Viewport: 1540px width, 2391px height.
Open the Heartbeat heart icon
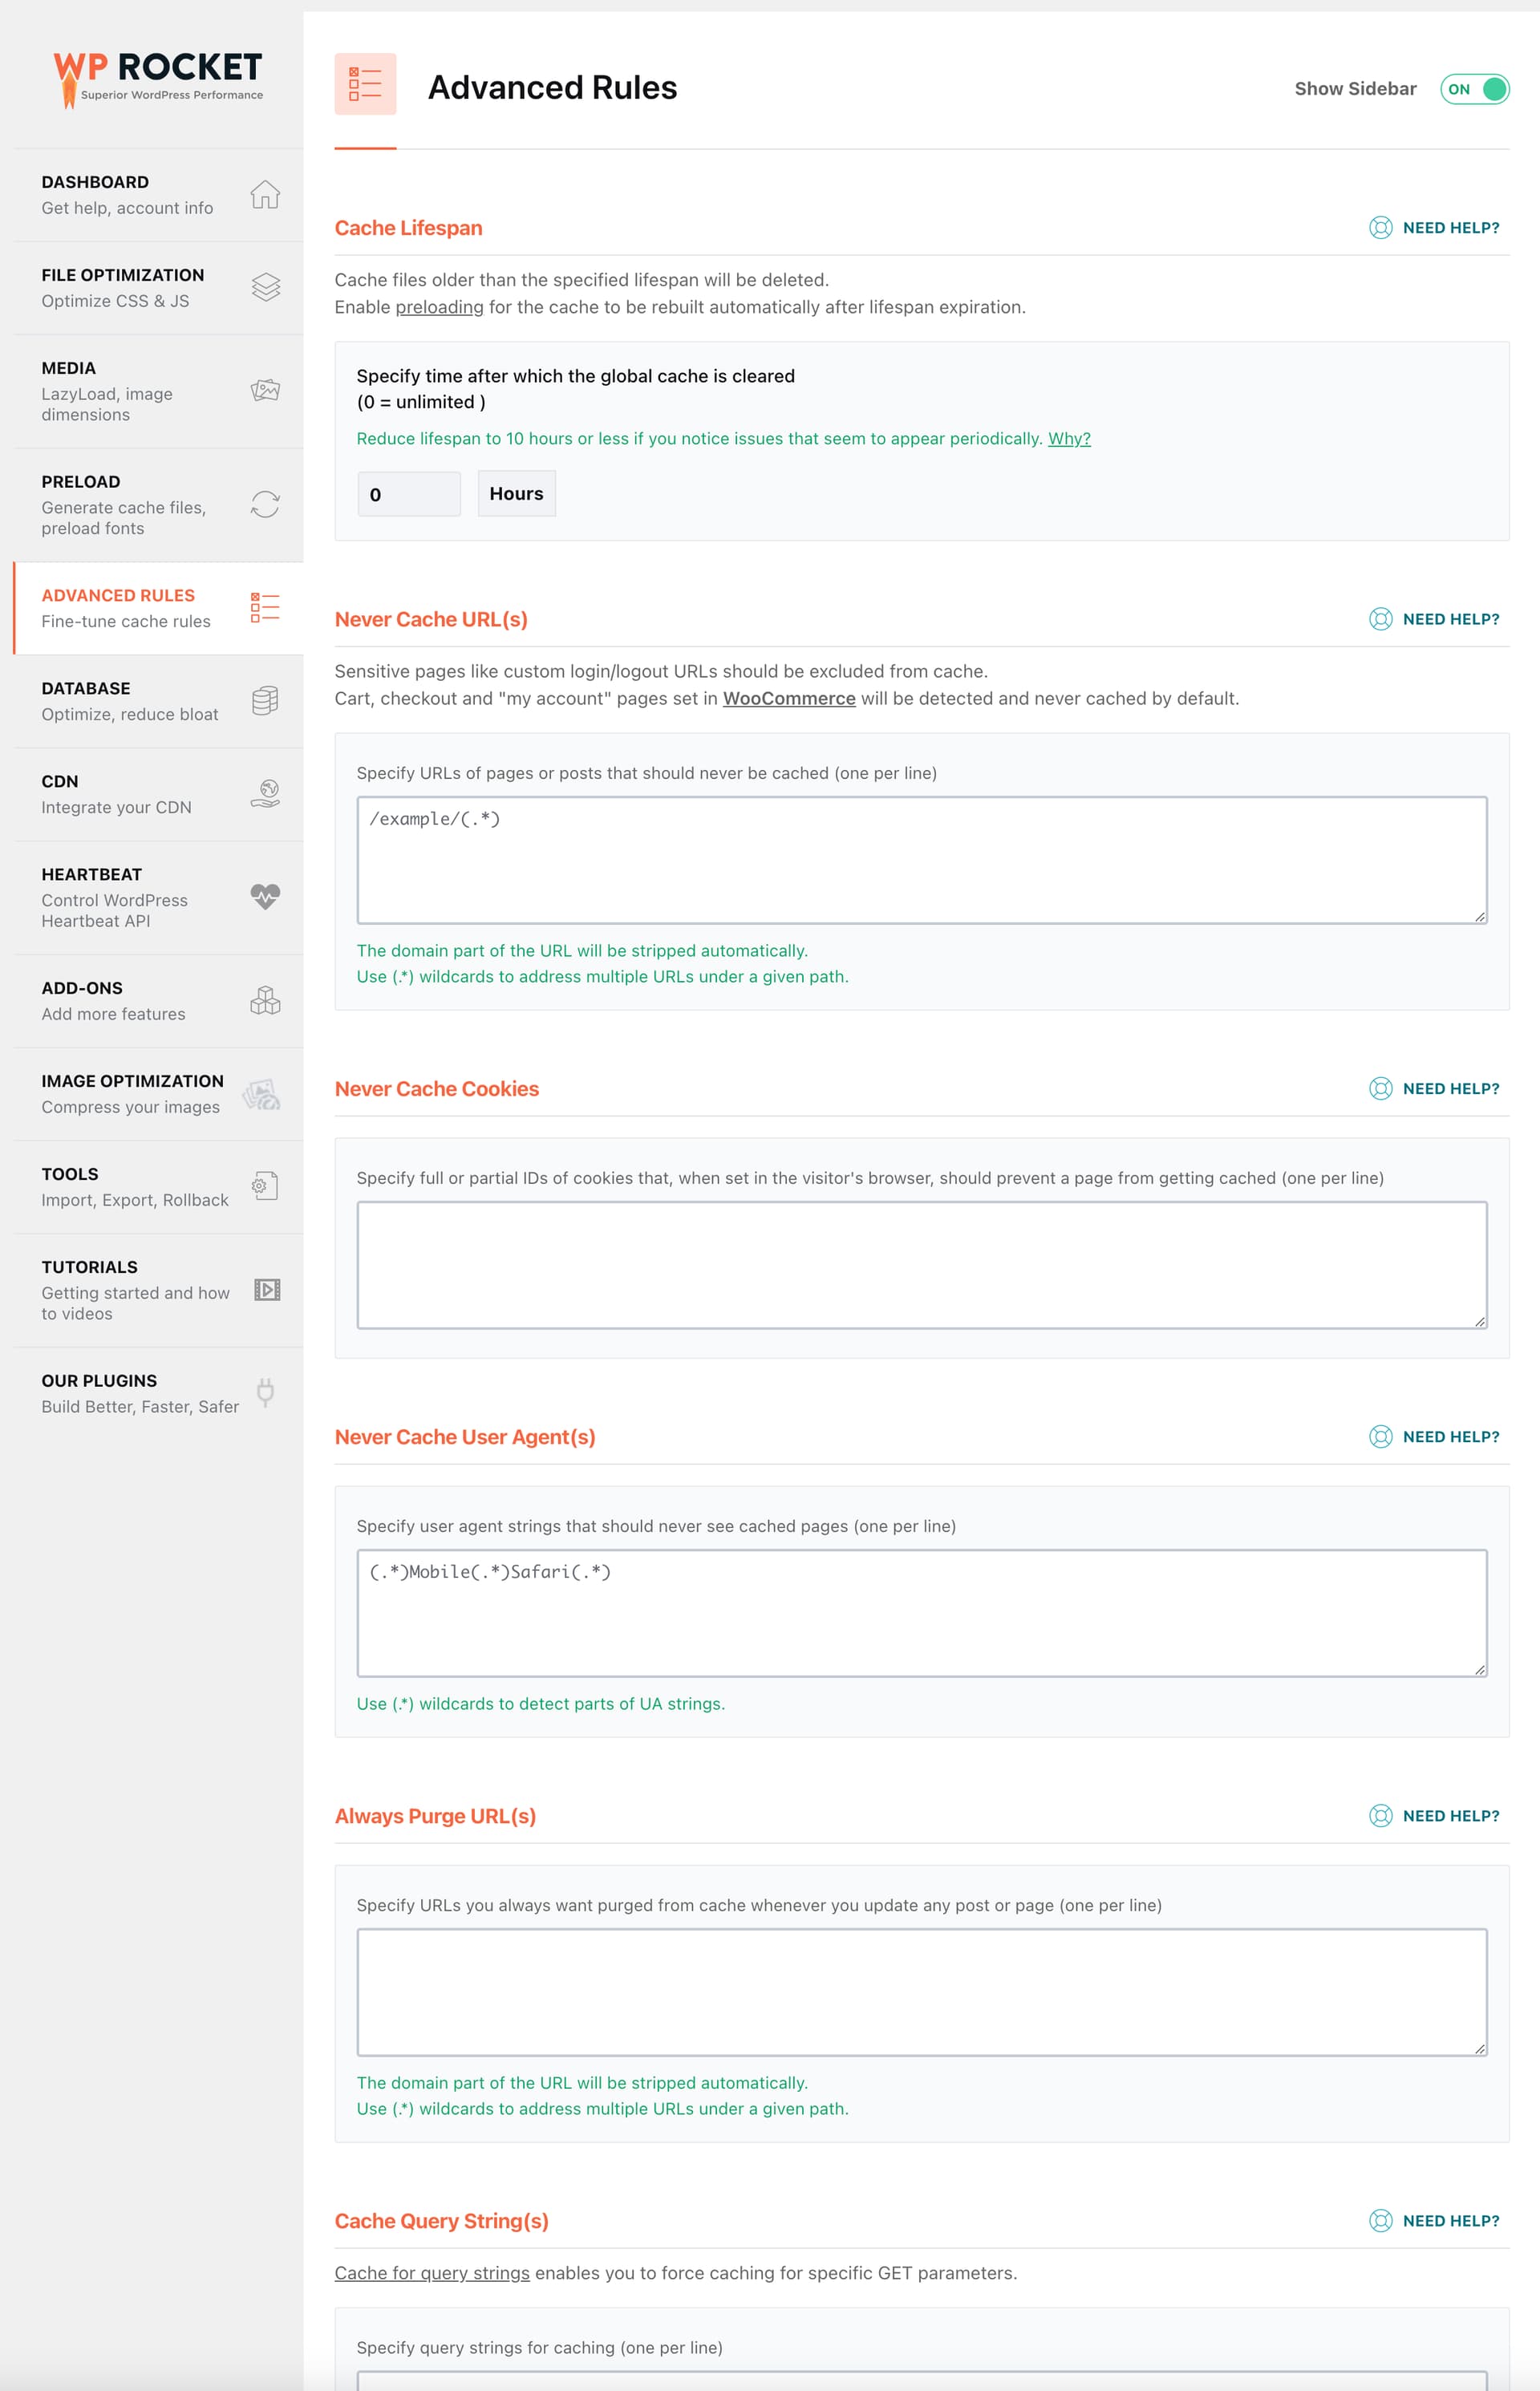[x=265, y=897]
